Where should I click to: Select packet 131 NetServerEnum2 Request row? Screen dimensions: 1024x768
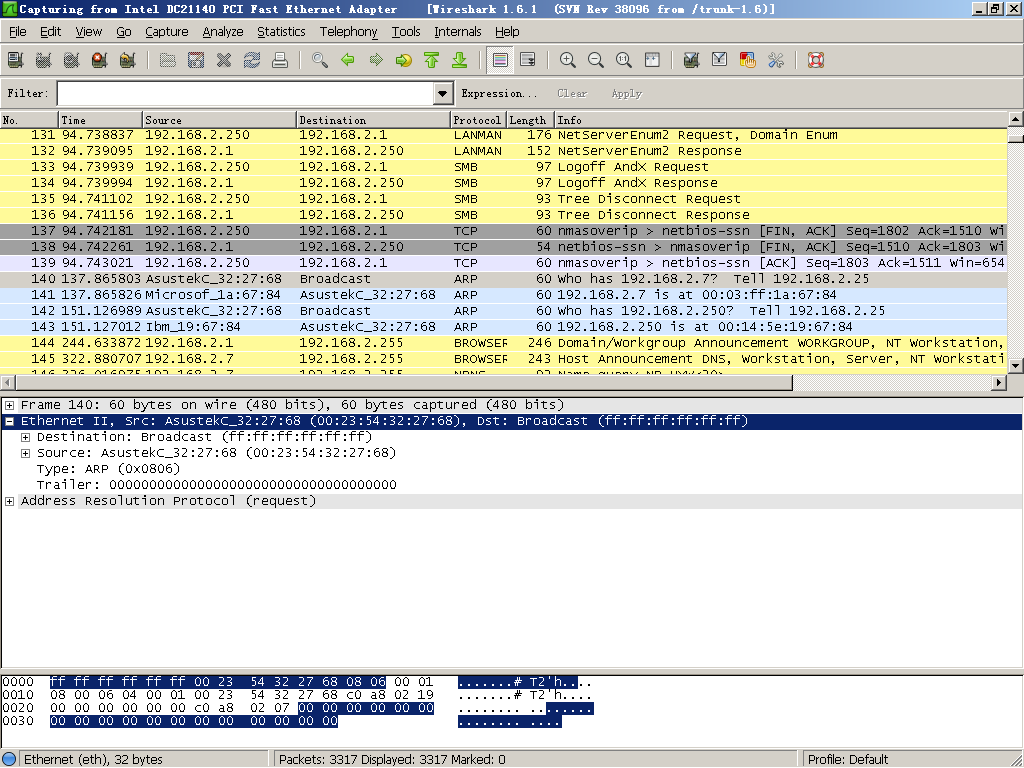[504, 135]
